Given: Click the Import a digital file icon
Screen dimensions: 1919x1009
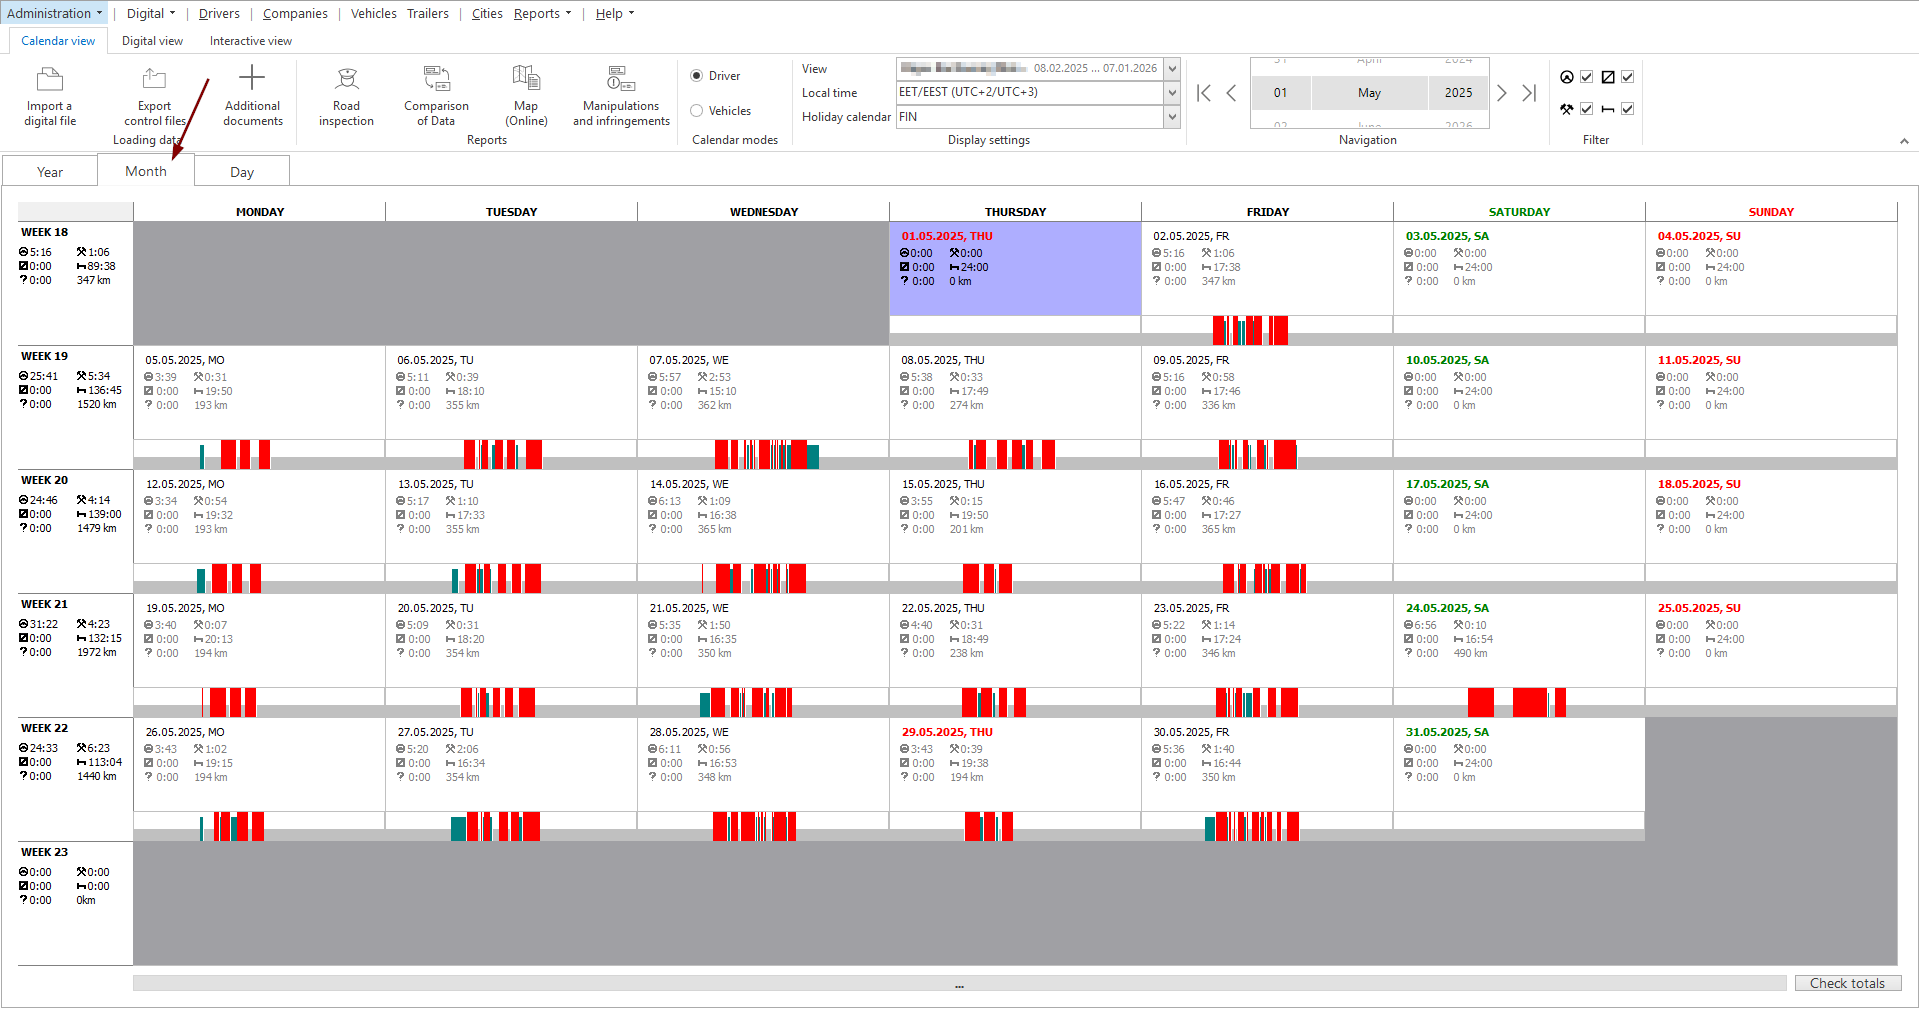Looking at the screenshot, I should pyautogui.click(x=50, y=79).
